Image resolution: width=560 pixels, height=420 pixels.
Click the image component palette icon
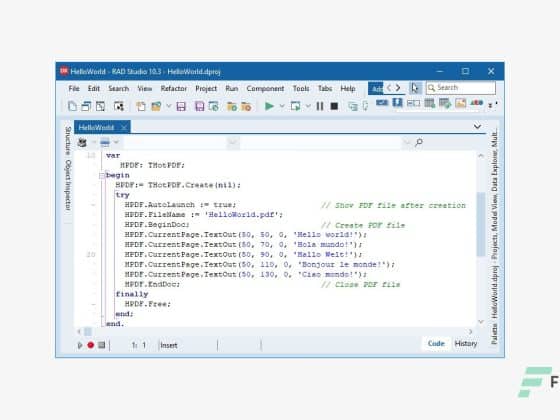click(x=461, y=103)
